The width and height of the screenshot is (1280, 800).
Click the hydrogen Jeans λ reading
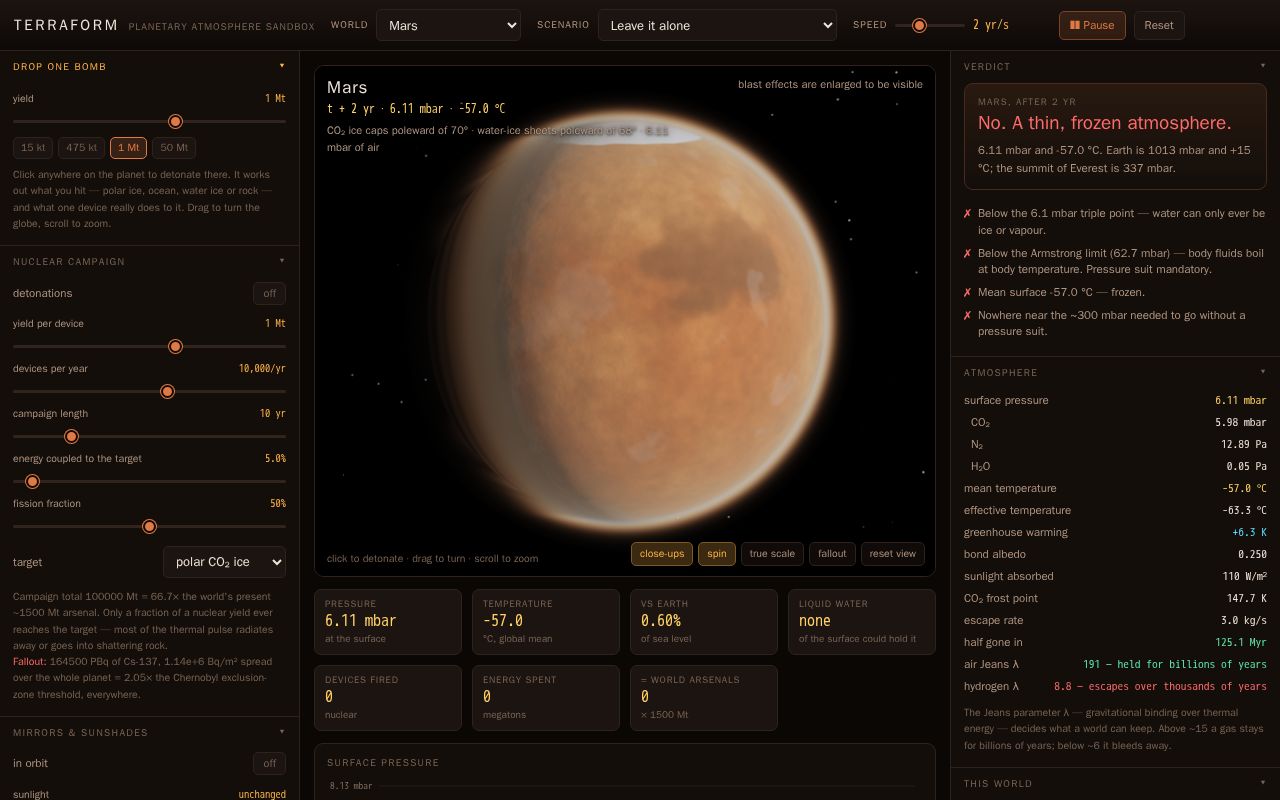(x=1160, y=686)
